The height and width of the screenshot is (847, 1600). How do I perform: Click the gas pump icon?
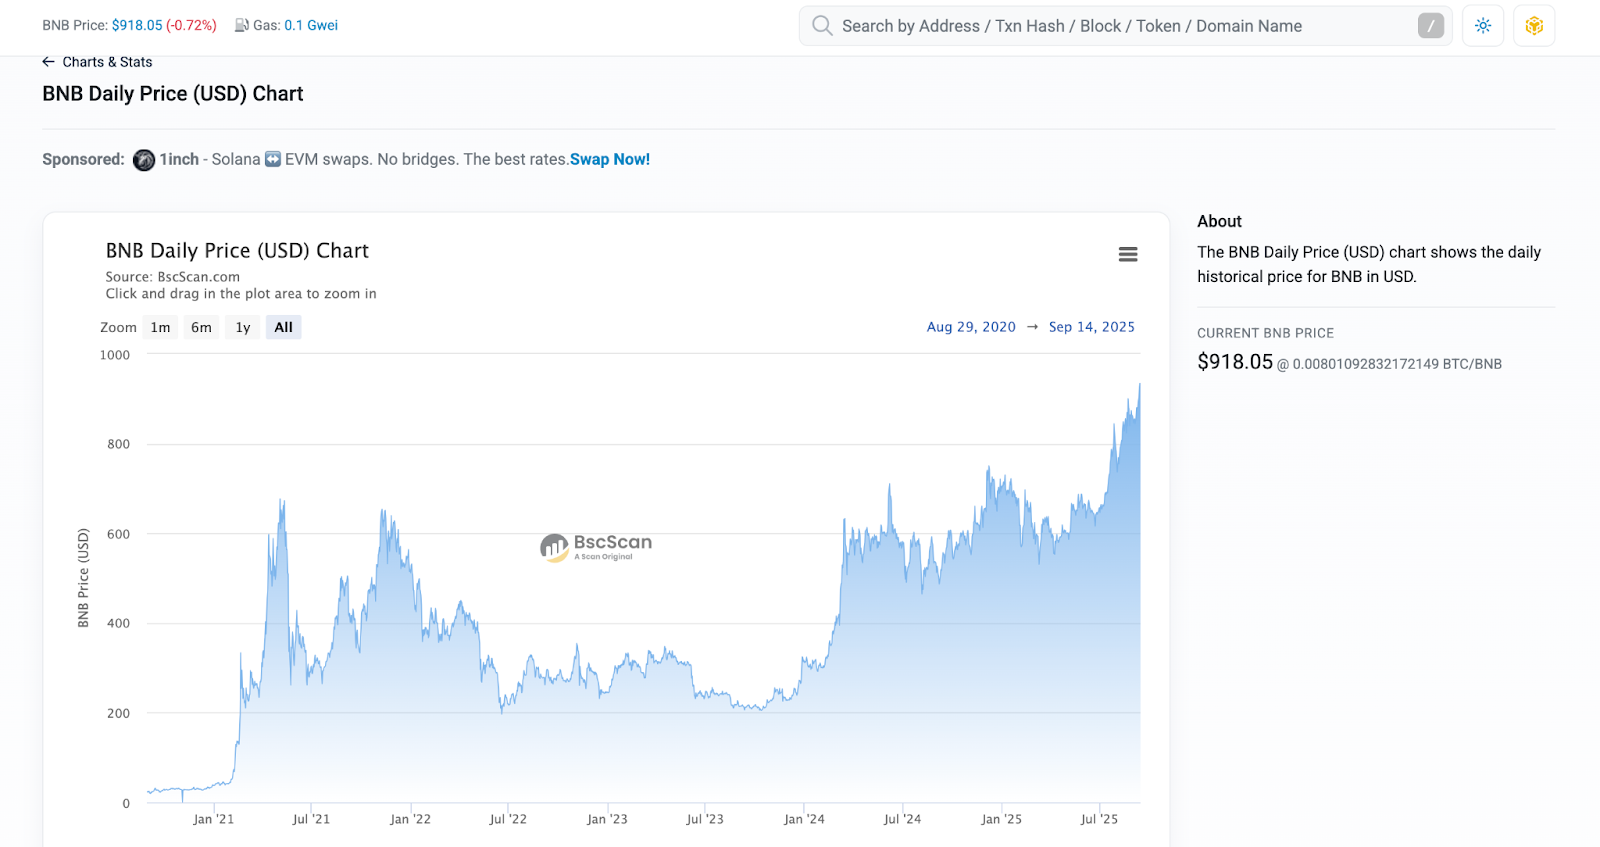coord(241,25)
